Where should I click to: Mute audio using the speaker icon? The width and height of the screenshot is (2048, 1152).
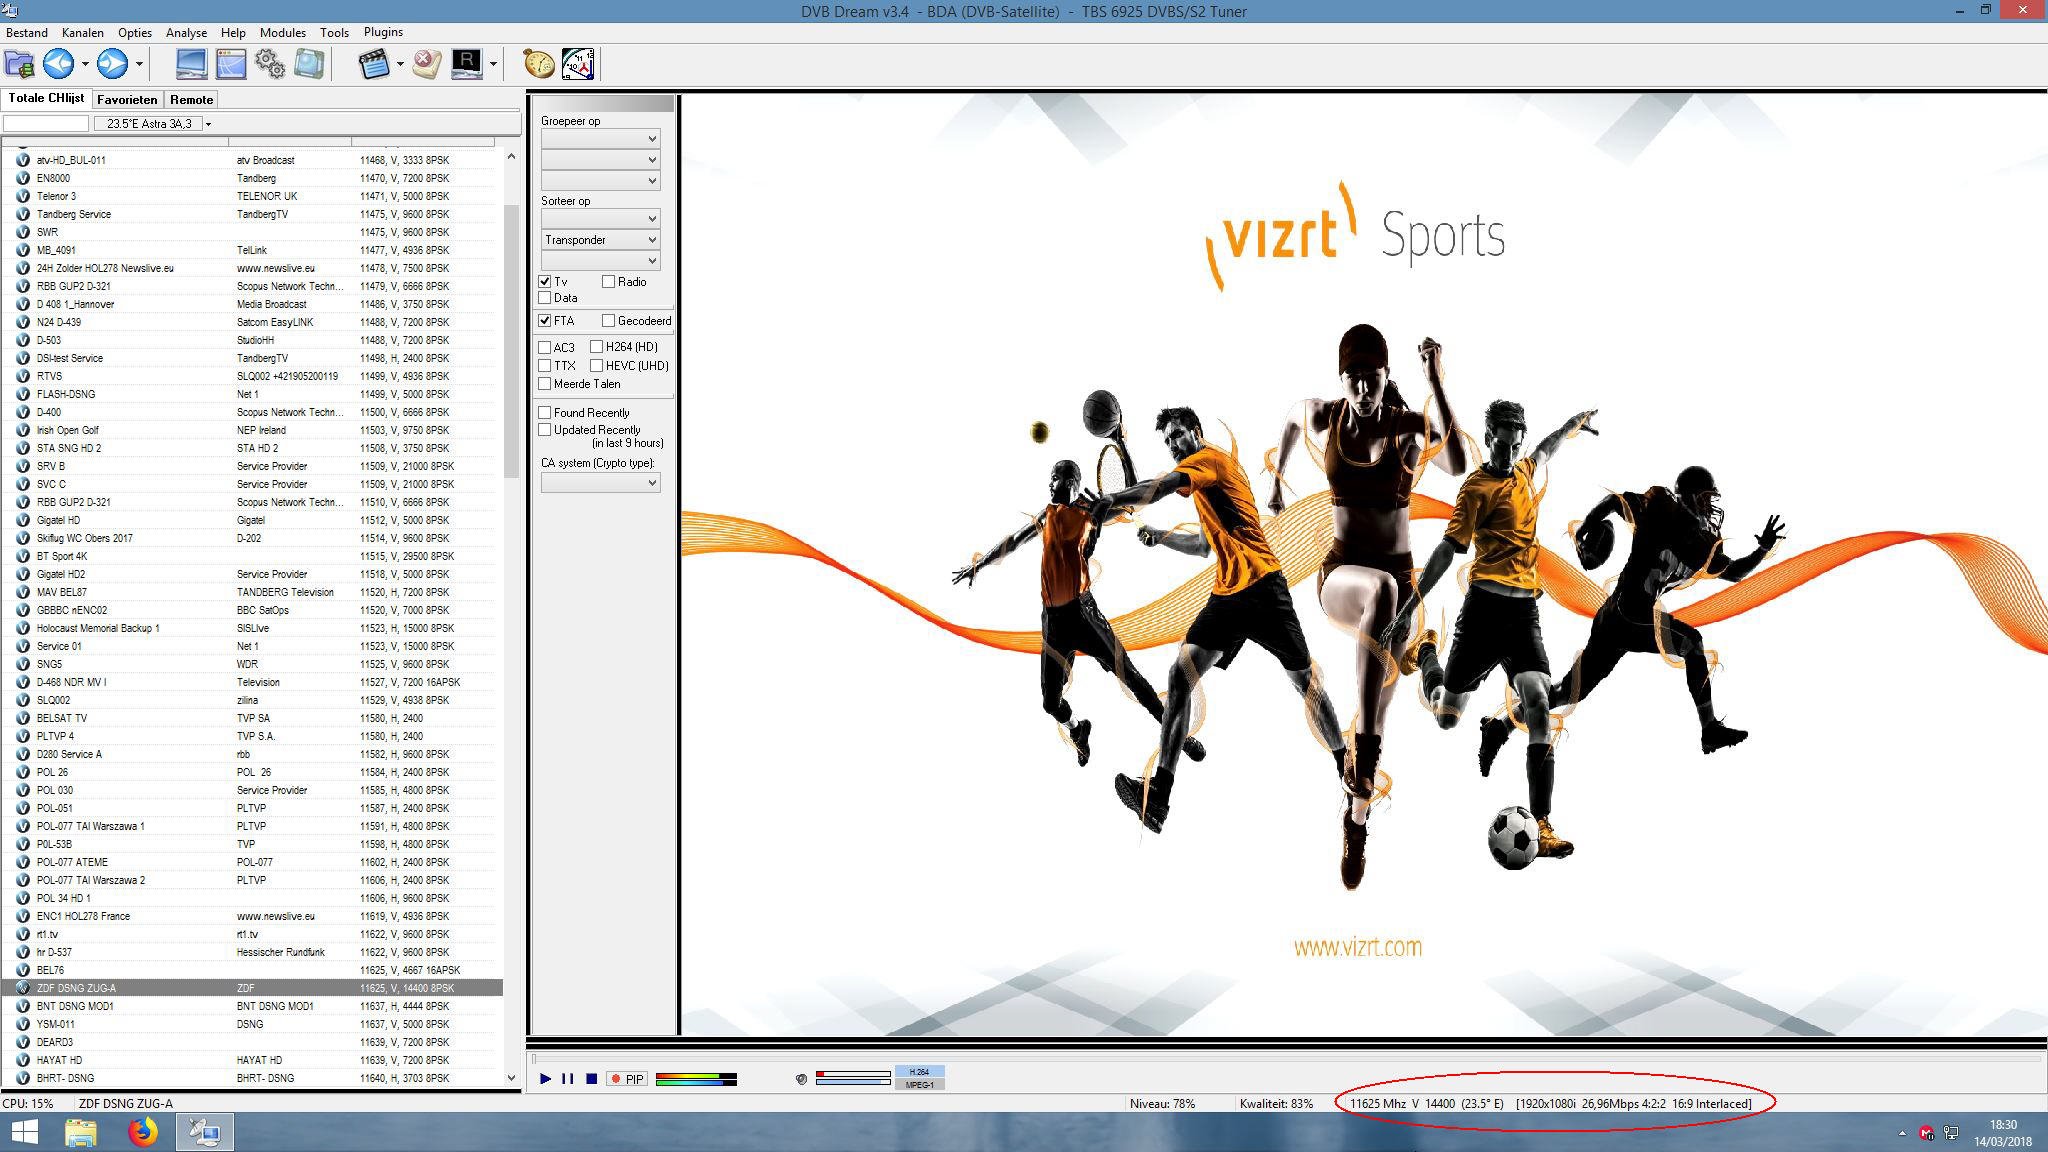801,1079
